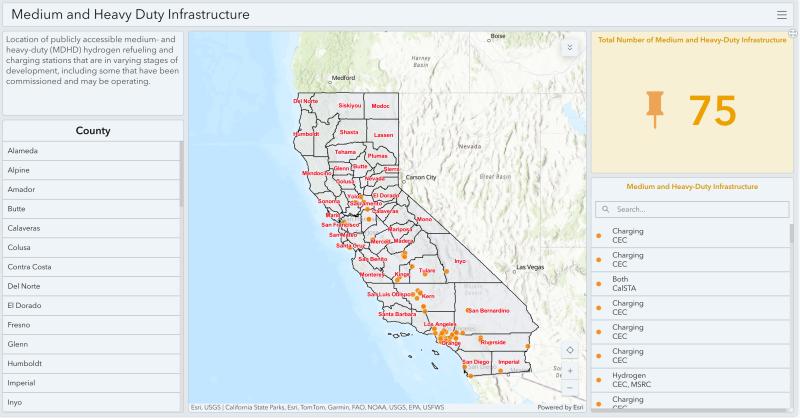Click the search magnifier icon
Screen dimensions: 800x418
click(x=606, y=209)
